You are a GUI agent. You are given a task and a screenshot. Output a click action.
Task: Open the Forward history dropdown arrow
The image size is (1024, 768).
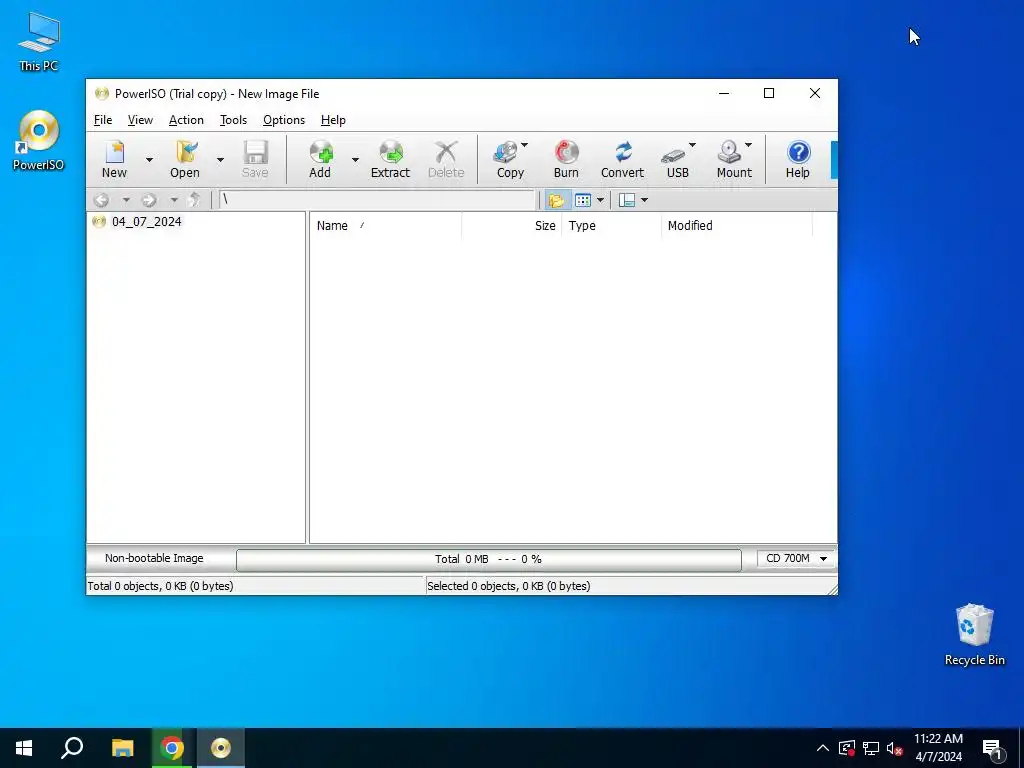pos(174,200)
